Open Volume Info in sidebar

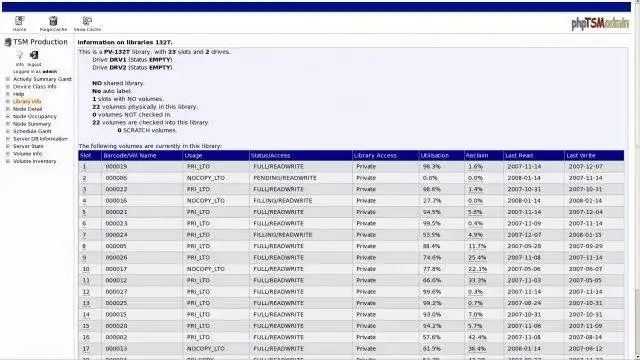point(28,153)
